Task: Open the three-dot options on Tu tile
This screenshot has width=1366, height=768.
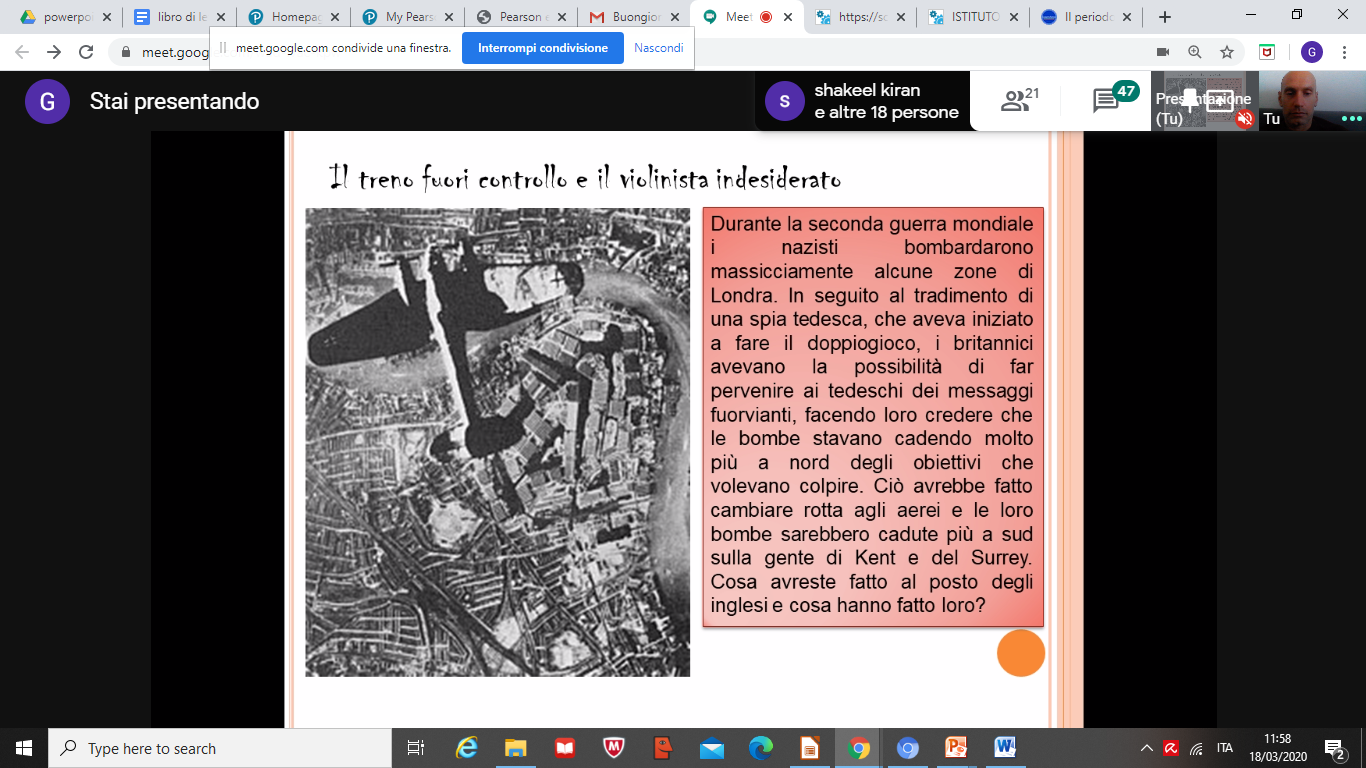Action: pyautogui.click(x=1352, y=119)
